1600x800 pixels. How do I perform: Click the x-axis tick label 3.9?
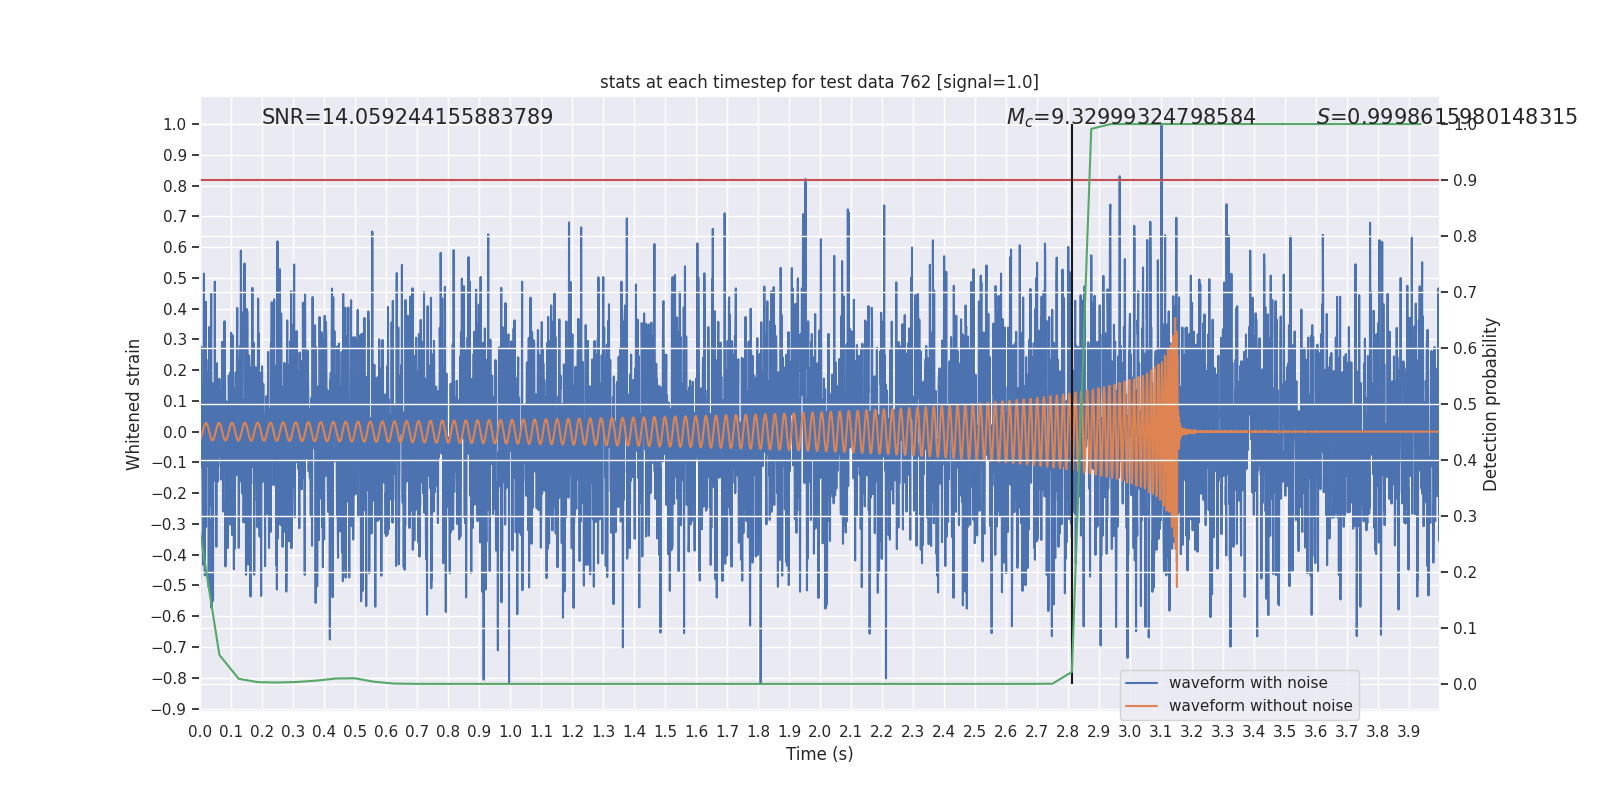[x=1409, y=732]
